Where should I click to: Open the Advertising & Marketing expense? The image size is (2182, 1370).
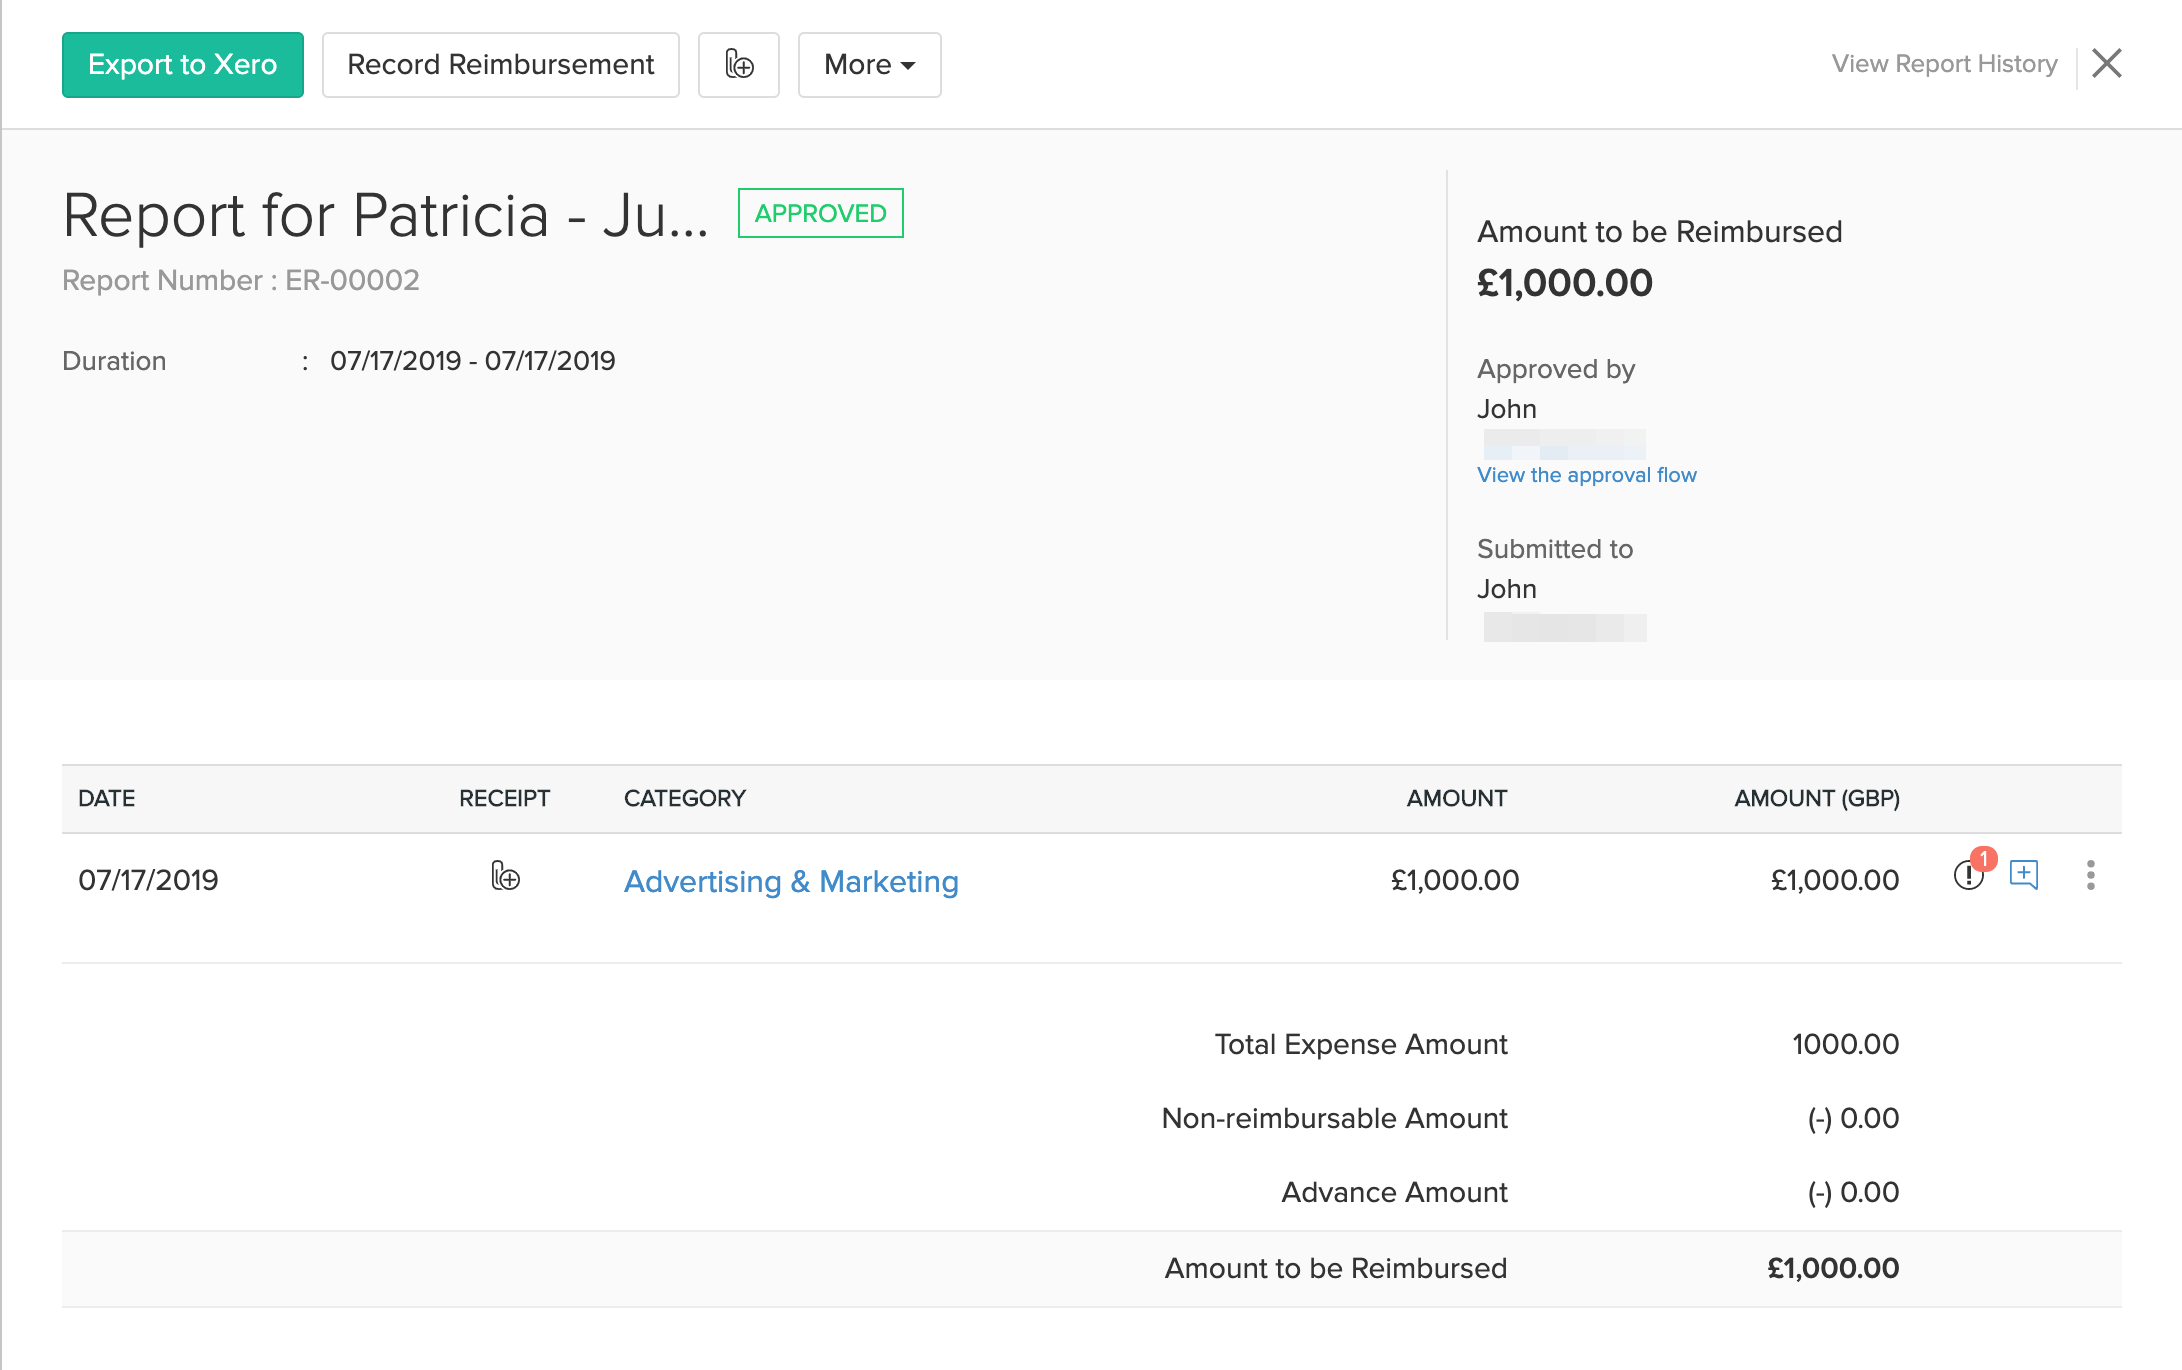(790, 881)
